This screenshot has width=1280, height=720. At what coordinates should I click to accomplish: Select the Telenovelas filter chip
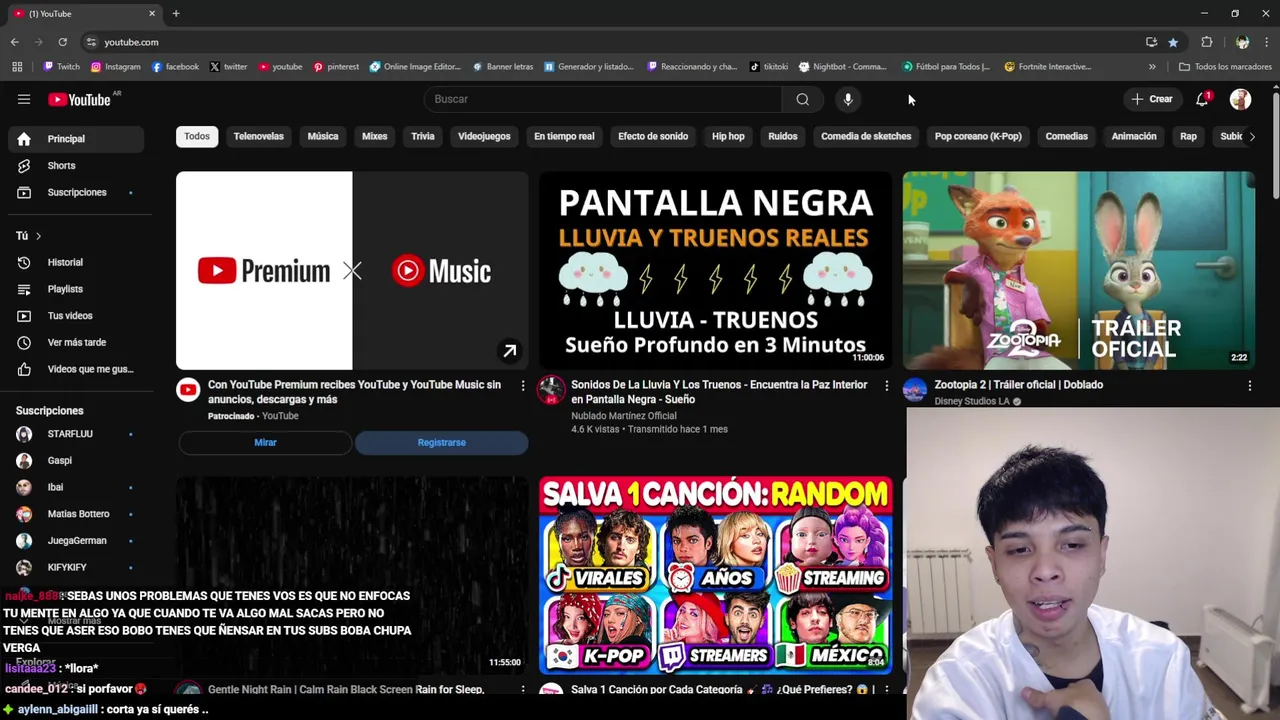[x=259, y=136]
